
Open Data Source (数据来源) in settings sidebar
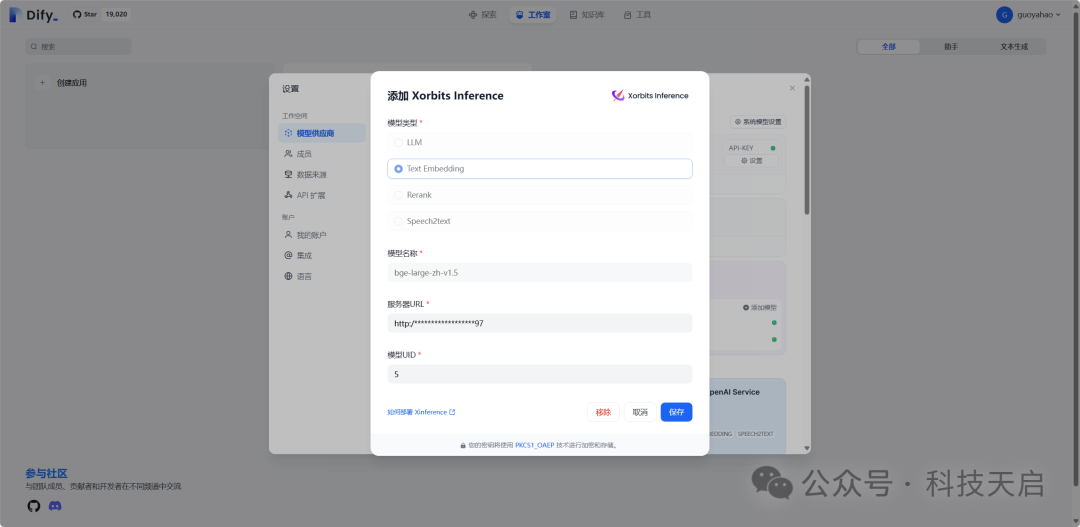pyautogui.click(x=322, y=174)
